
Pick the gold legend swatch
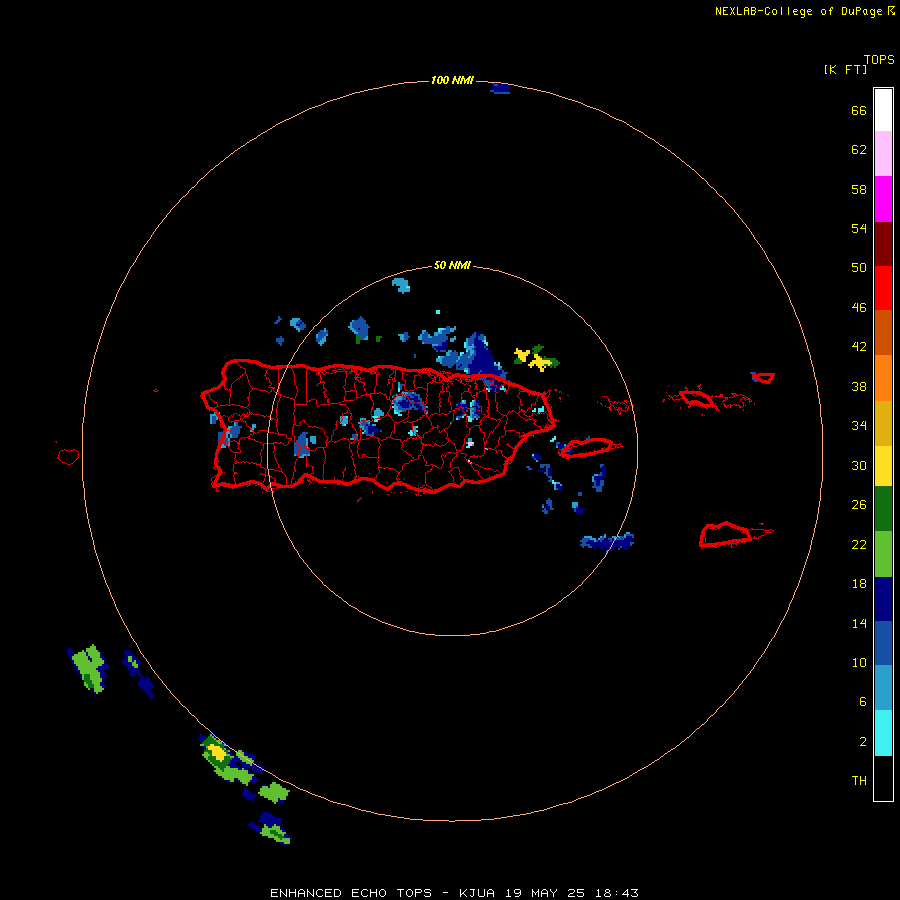883,423
